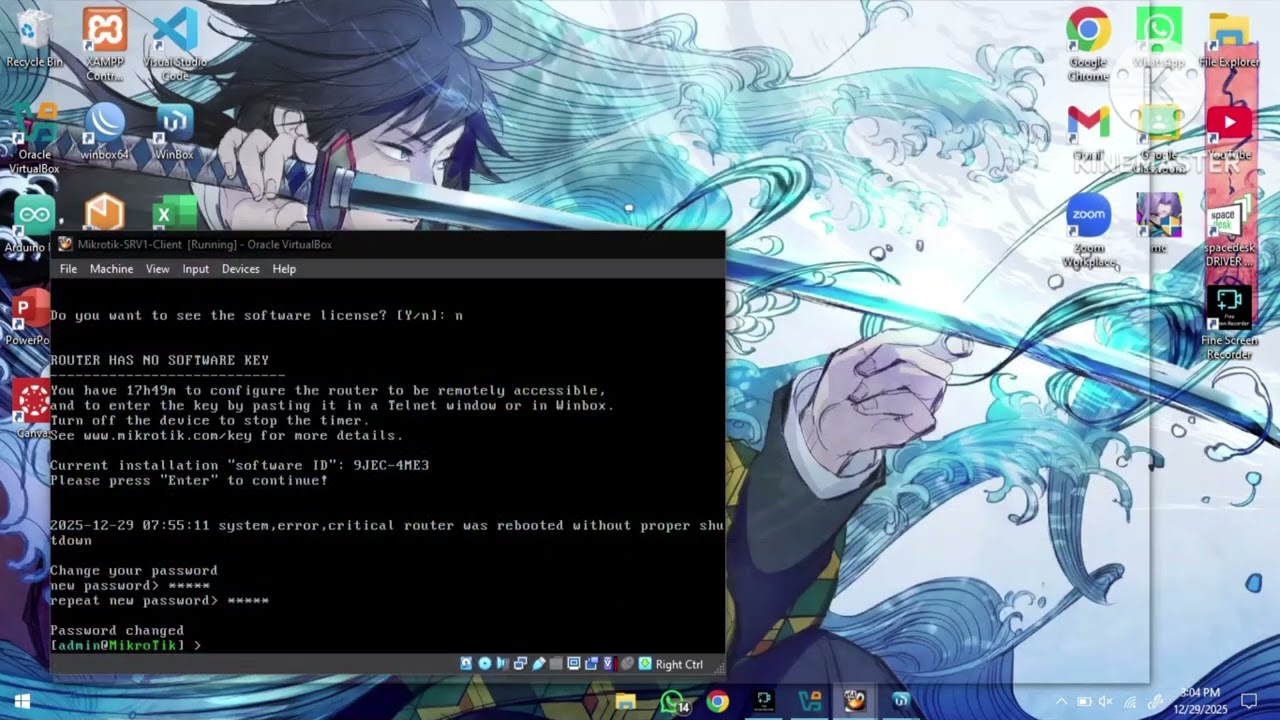Select the Google Chrome desktop shortcut
This screenshot has height=720, width=1280.
(1088, 44)
